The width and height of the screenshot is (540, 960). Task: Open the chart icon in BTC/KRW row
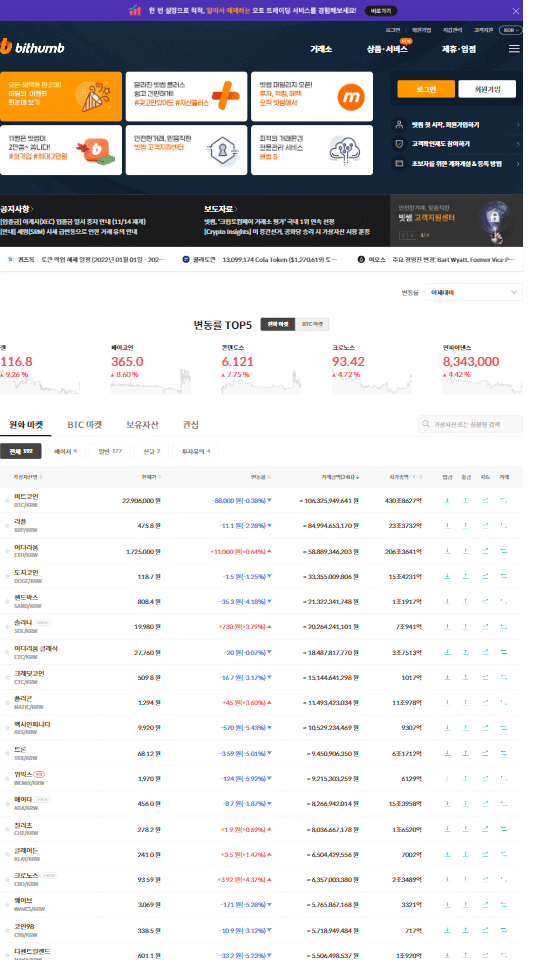(x=486, y=500)
